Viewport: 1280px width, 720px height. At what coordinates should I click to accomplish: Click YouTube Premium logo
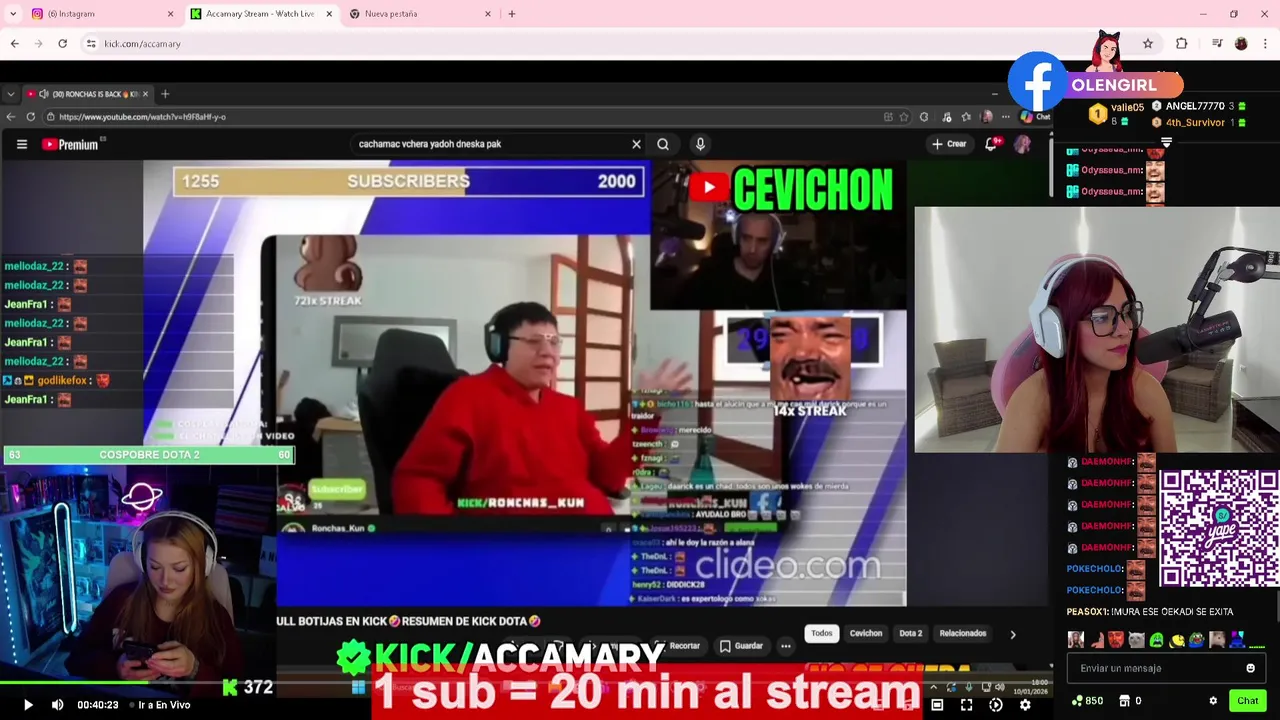(x=70, y=145)
